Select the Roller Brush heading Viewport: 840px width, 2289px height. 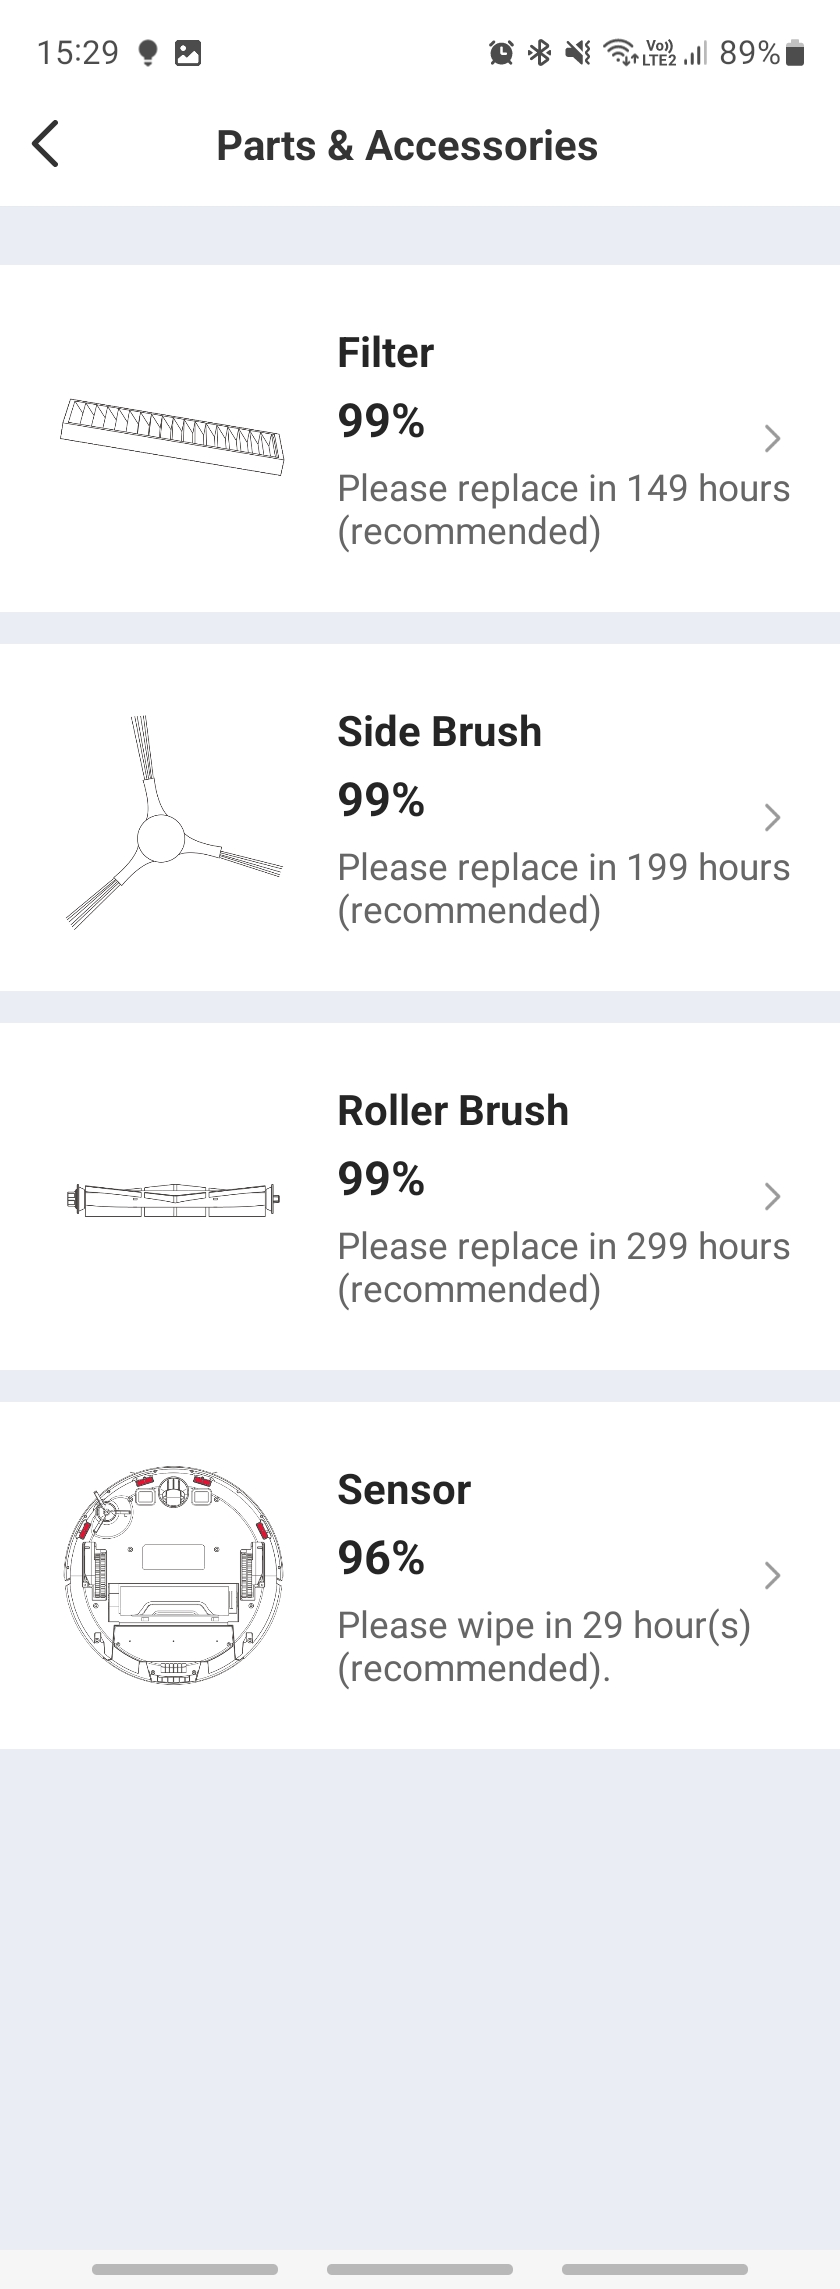(453, 1111)
